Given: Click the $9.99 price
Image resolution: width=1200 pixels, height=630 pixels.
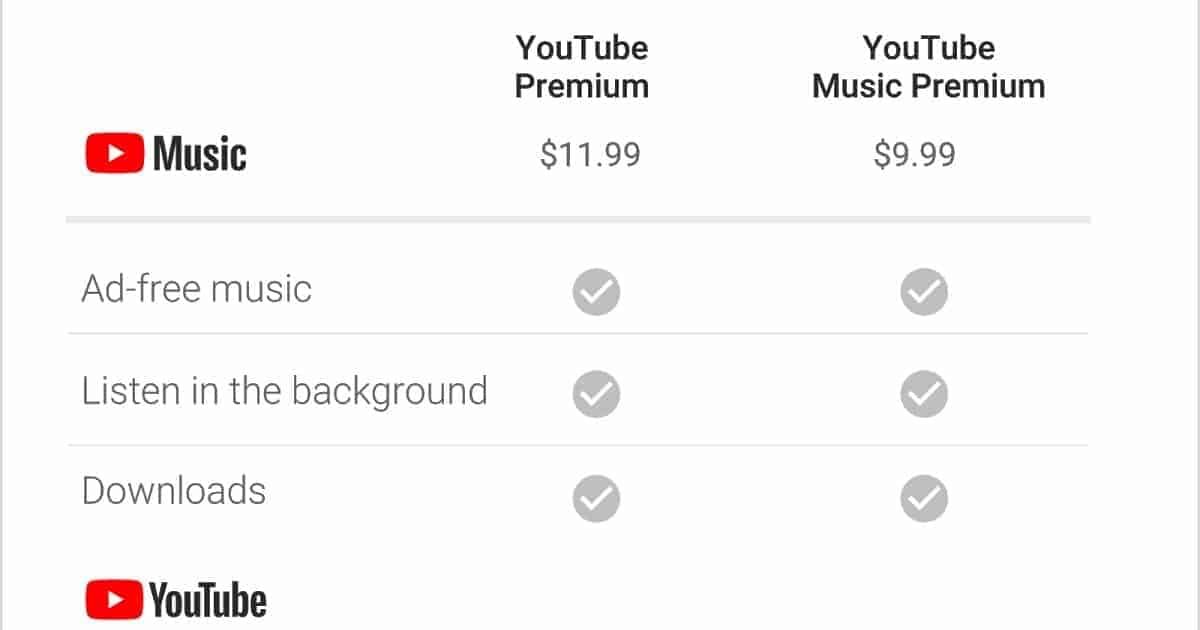Looking at the screenshot, I should (914, 155).
